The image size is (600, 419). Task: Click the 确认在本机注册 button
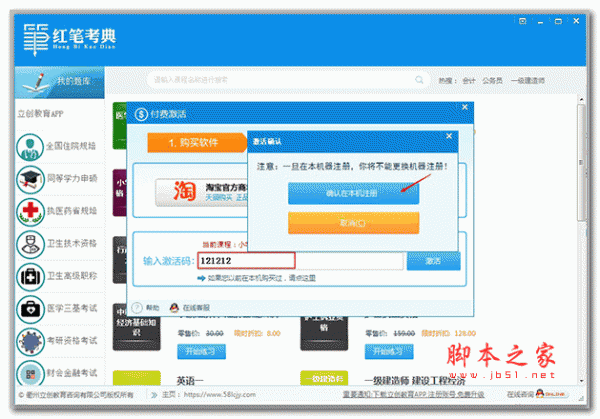353,193
